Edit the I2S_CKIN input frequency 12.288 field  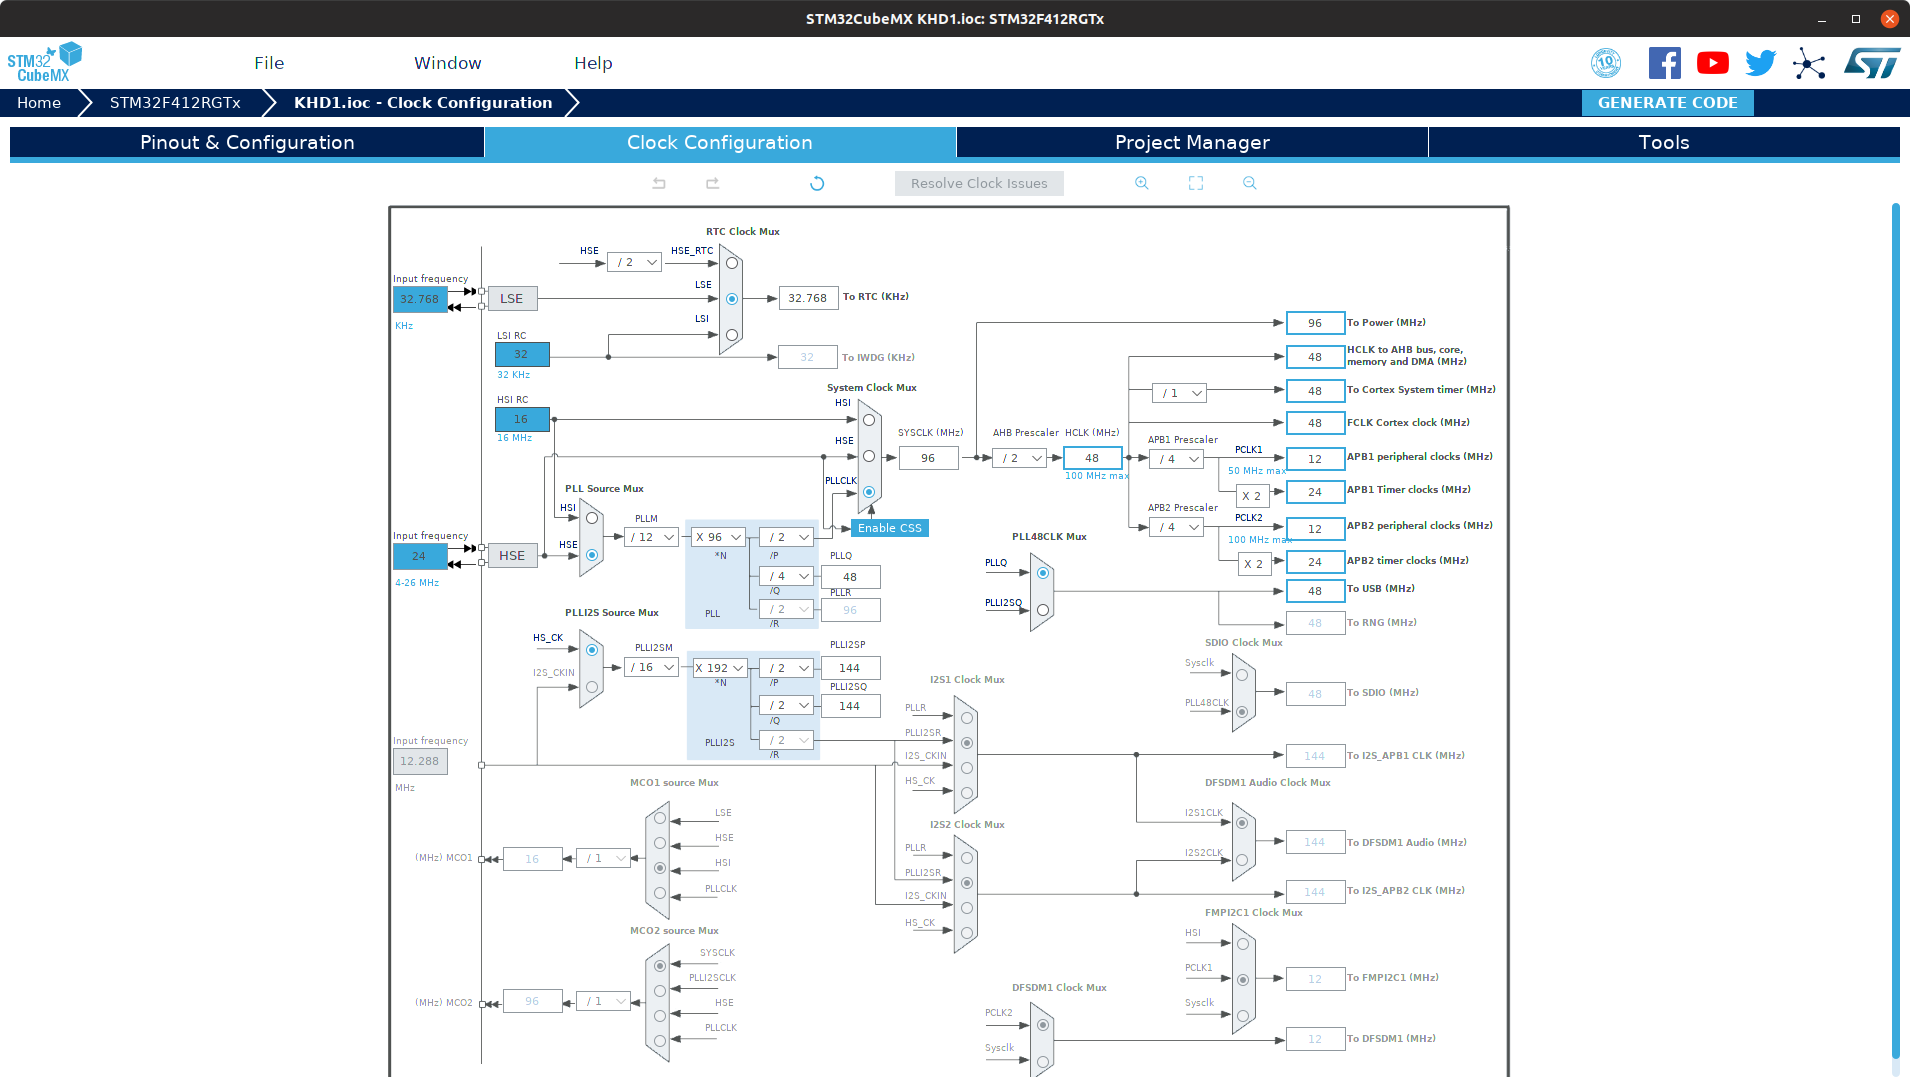420,761
